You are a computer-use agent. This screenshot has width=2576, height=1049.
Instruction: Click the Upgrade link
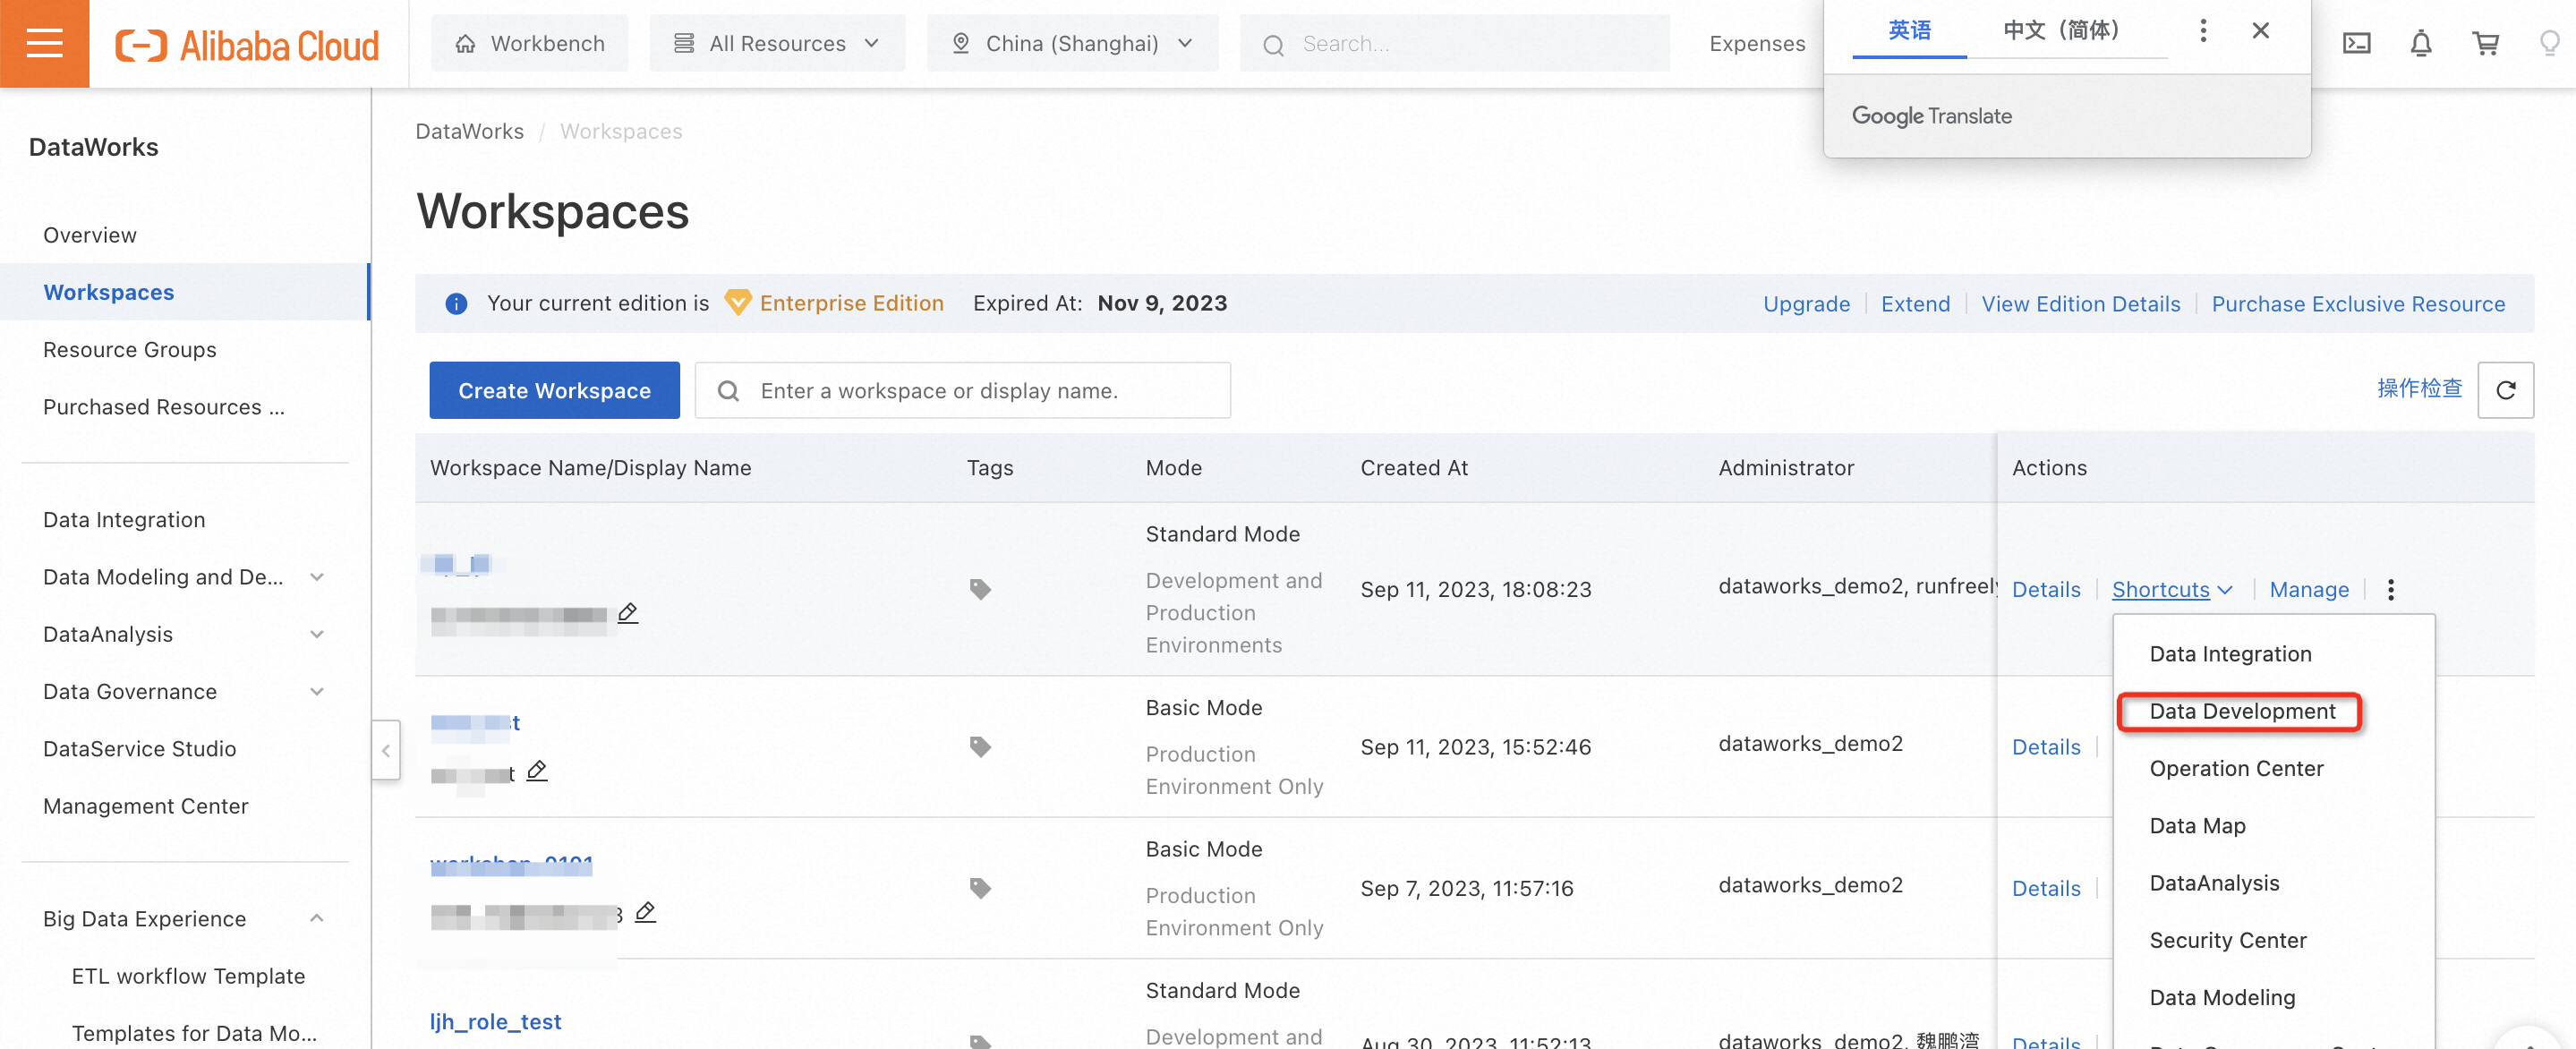click(x=1806, y=304)
